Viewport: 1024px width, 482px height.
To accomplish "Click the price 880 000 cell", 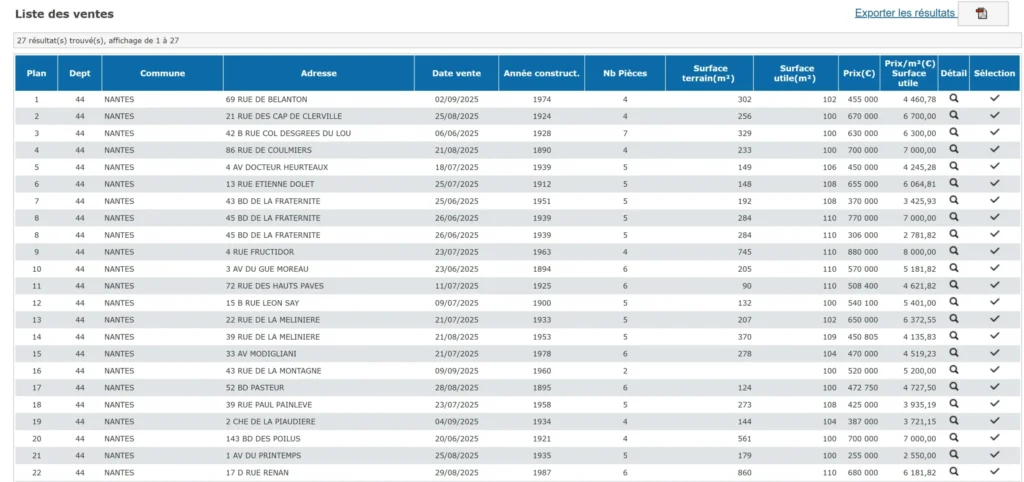I will coord(861,252).
